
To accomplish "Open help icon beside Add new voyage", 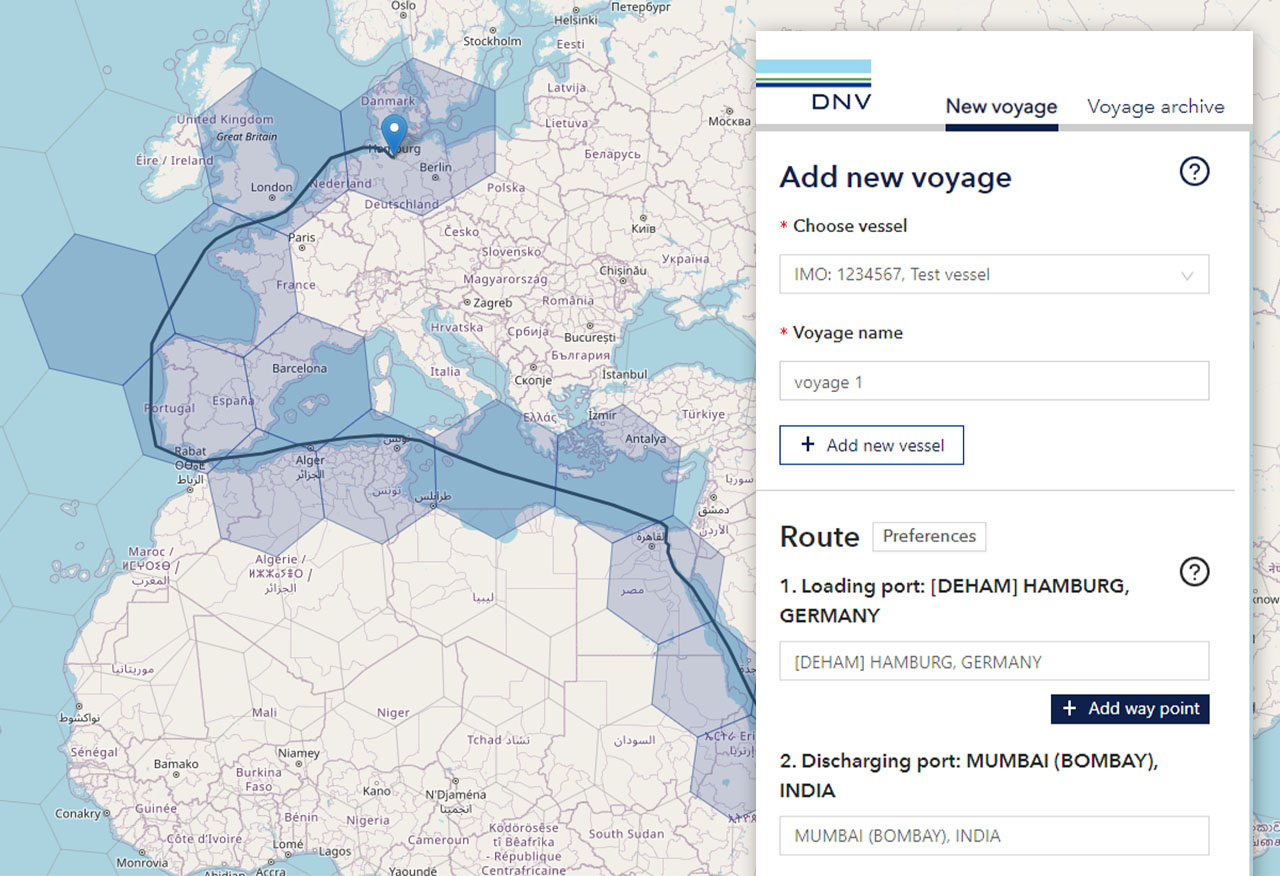I will [x=1194, y=172].
